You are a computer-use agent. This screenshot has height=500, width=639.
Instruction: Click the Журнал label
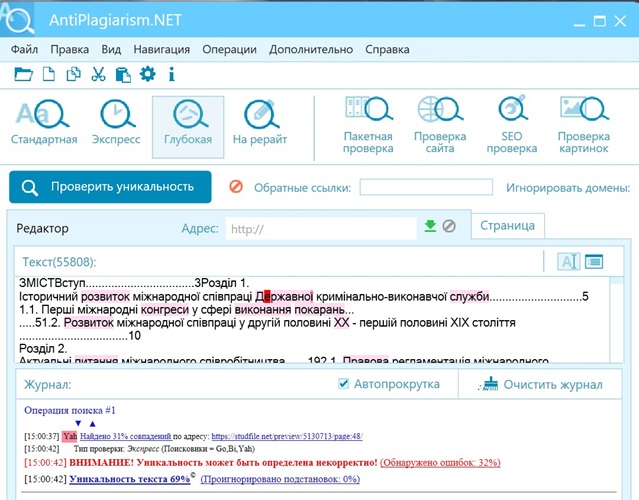pyautogui.click(x=48, y=385)
